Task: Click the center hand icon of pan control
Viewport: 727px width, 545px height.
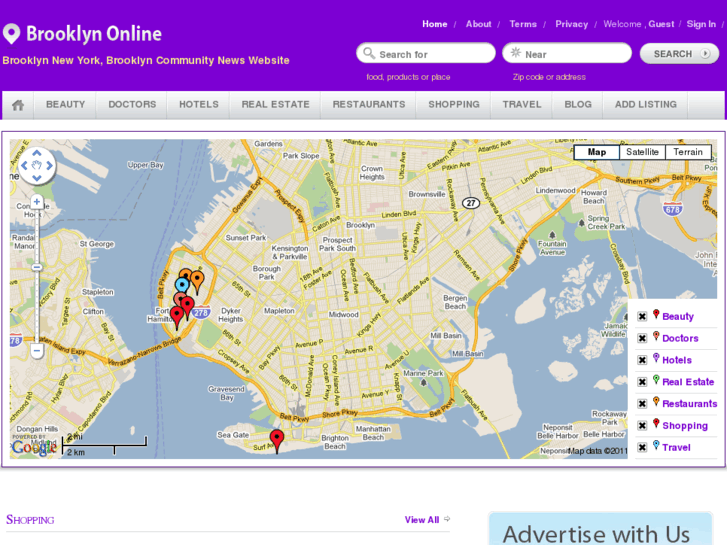Action: click(37, 165)
